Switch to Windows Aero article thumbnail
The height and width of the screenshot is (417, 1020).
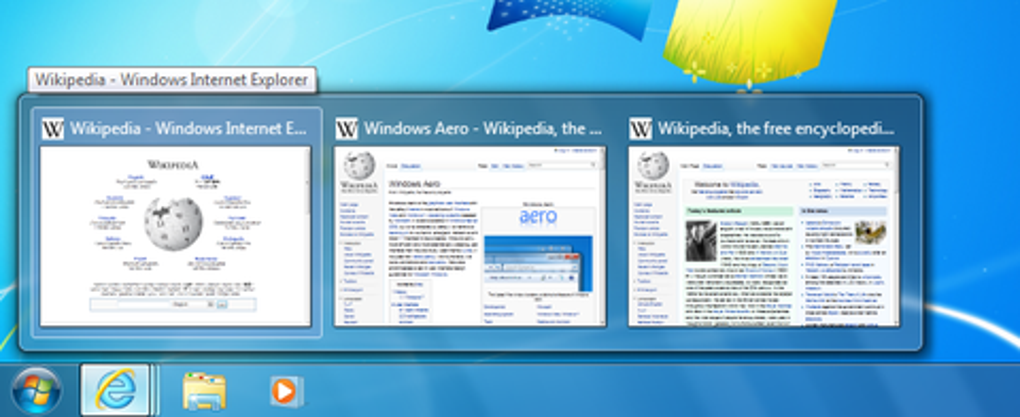click(470, 236)
